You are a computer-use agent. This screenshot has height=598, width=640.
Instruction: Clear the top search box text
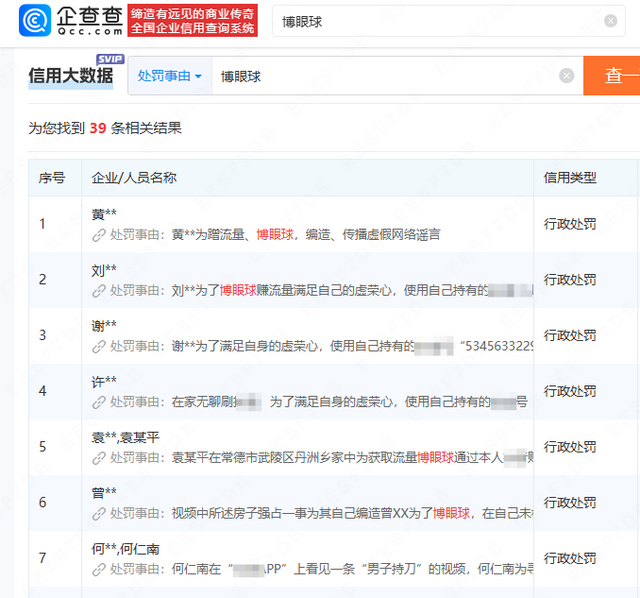pyautogui.click(x=610, y=21)
